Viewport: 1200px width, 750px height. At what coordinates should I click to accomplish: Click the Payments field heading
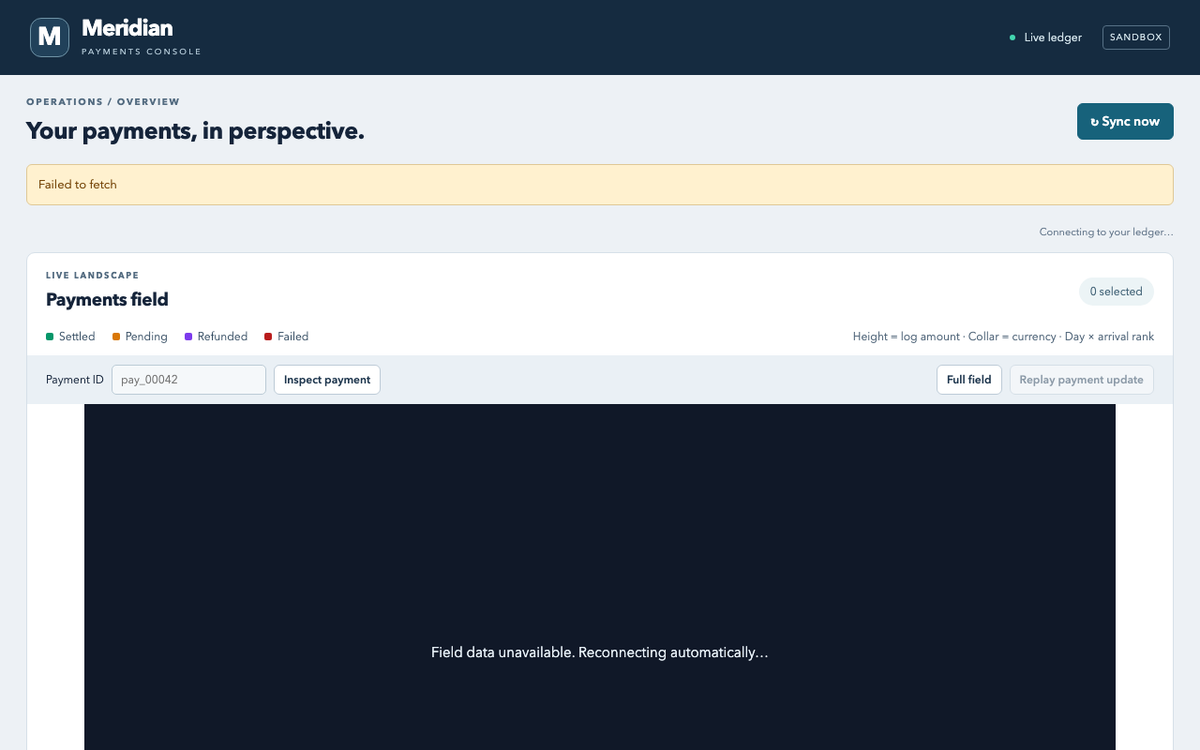pos(107,299)
